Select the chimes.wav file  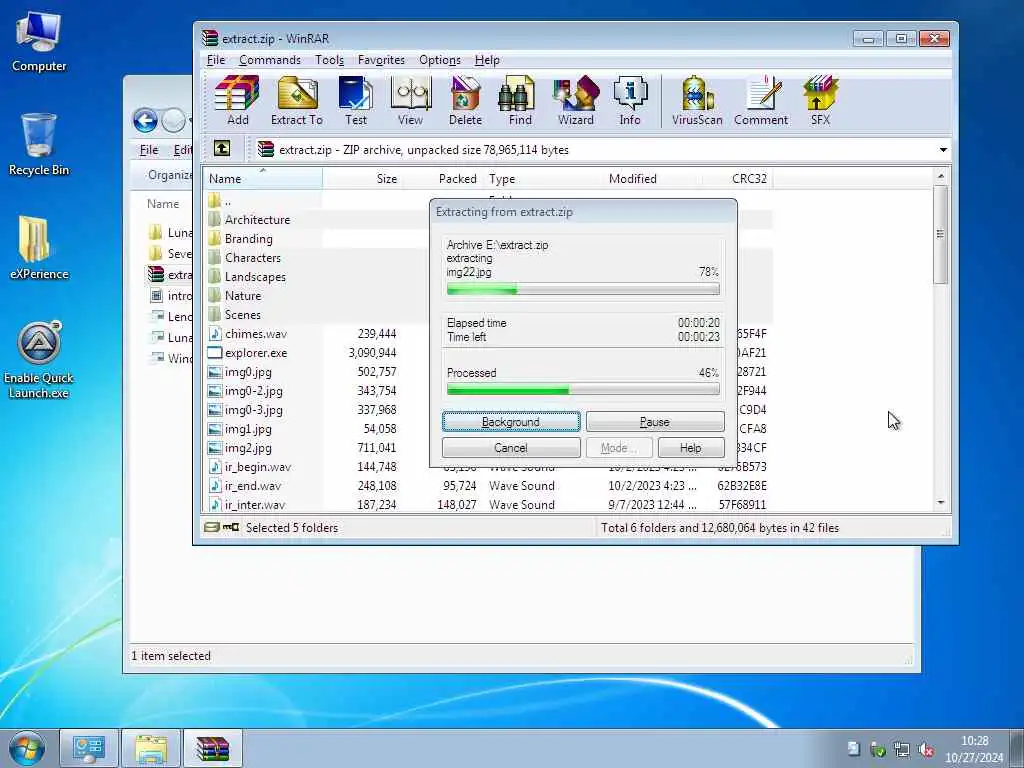click(x=256, y=334)
